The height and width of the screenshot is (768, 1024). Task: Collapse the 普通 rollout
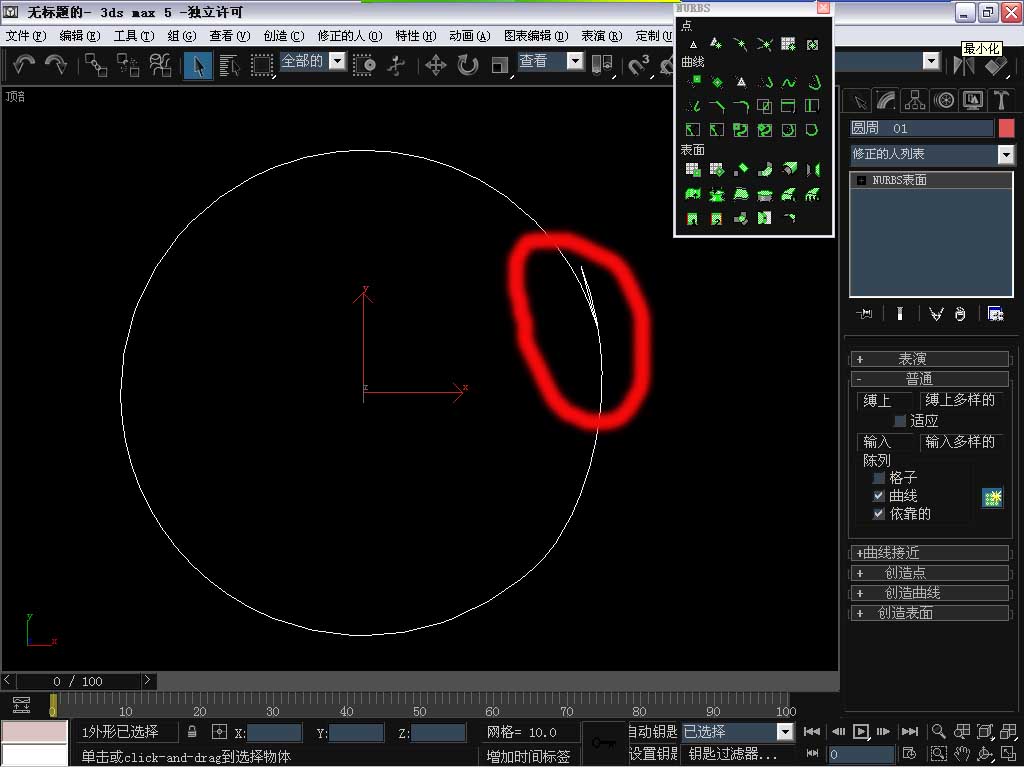(x=930, y=379)
